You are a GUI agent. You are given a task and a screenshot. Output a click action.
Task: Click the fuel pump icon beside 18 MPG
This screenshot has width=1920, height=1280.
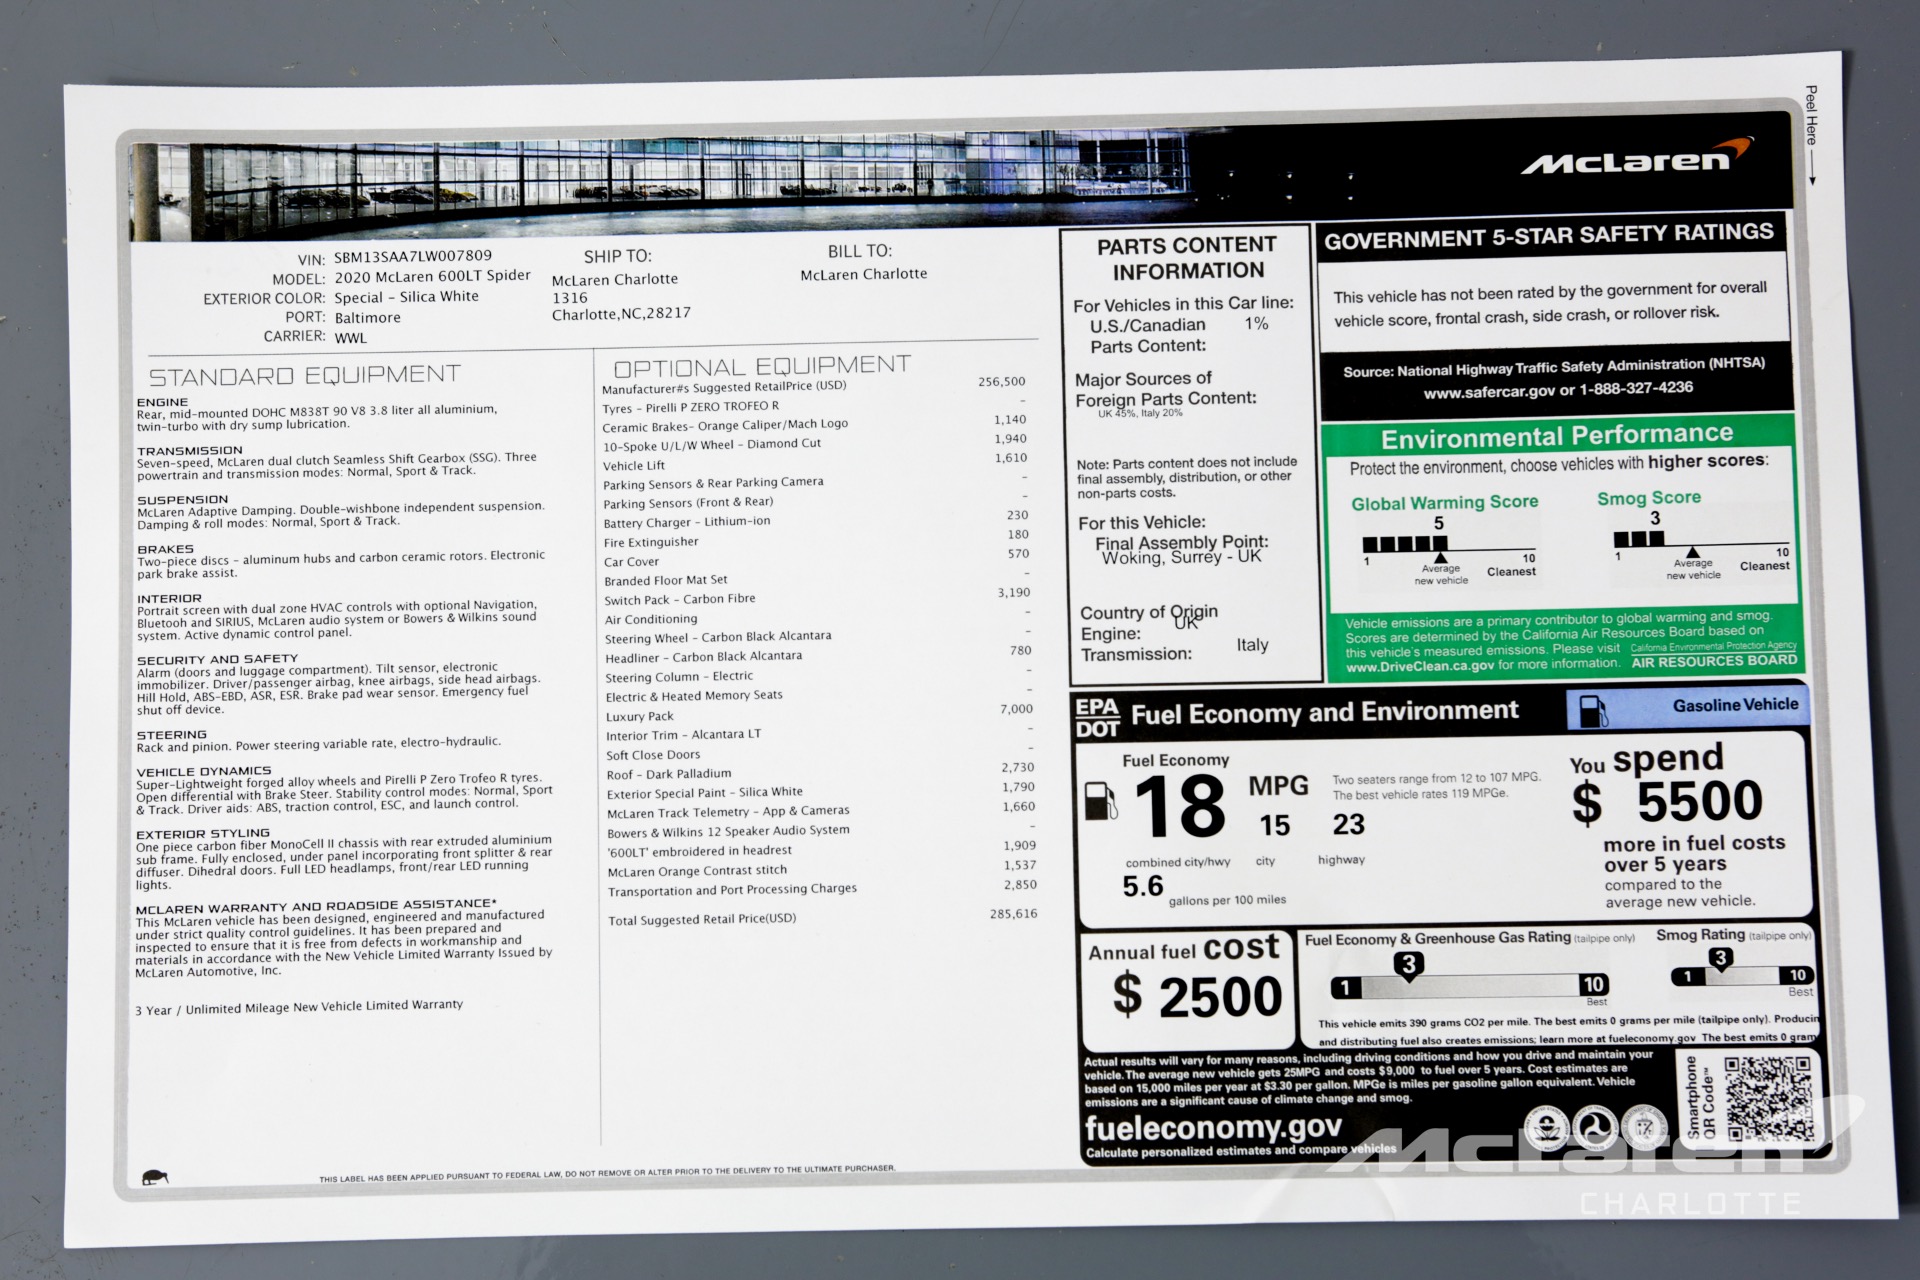[x=1101, y=801]
